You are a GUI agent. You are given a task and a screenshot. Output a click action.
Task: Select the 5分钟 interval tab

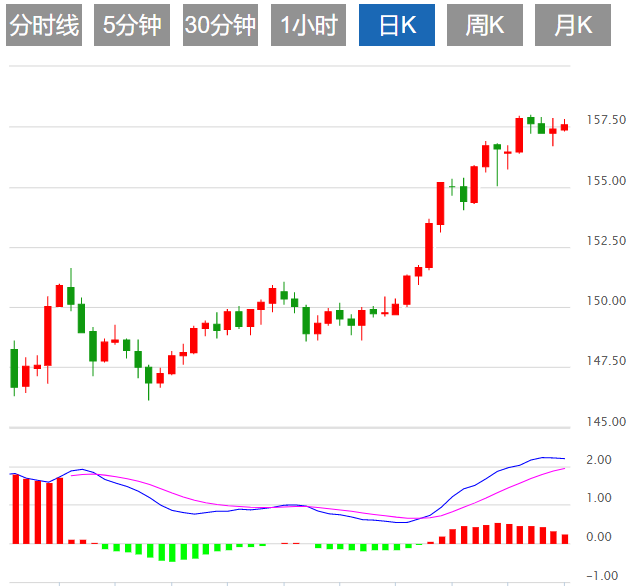pos(132,25)
